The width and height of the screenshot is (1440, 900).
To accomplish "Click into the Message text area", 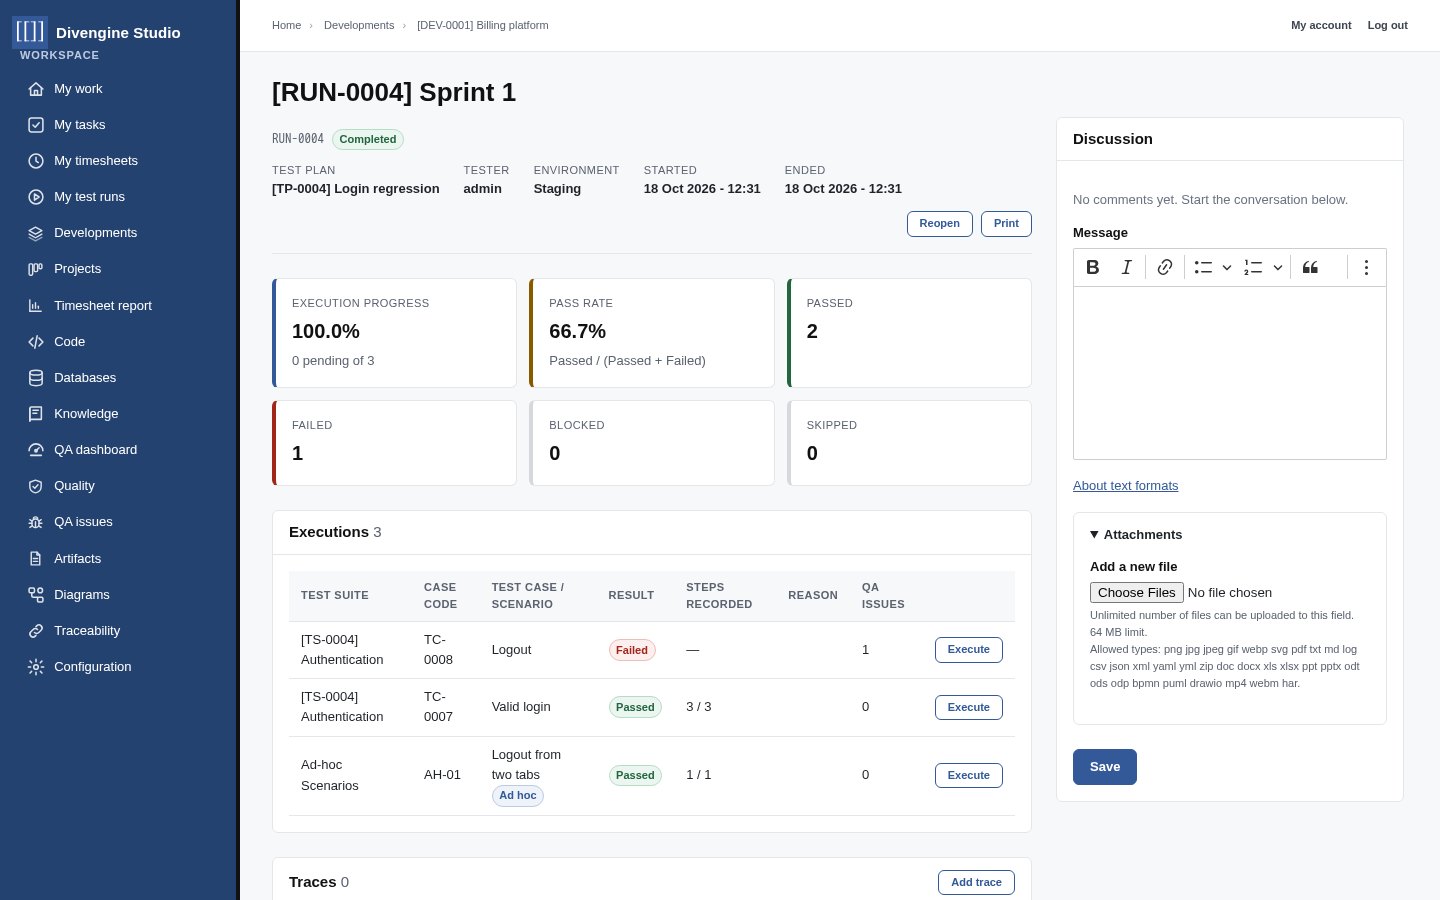I will 1230,373.
